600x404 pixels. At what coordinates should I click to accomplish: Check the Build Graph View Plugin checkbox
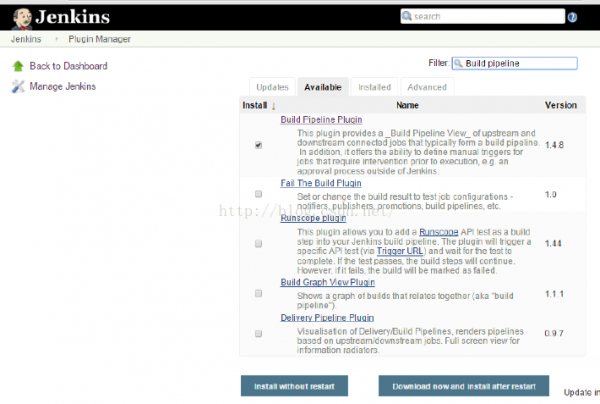click(259, 293)
